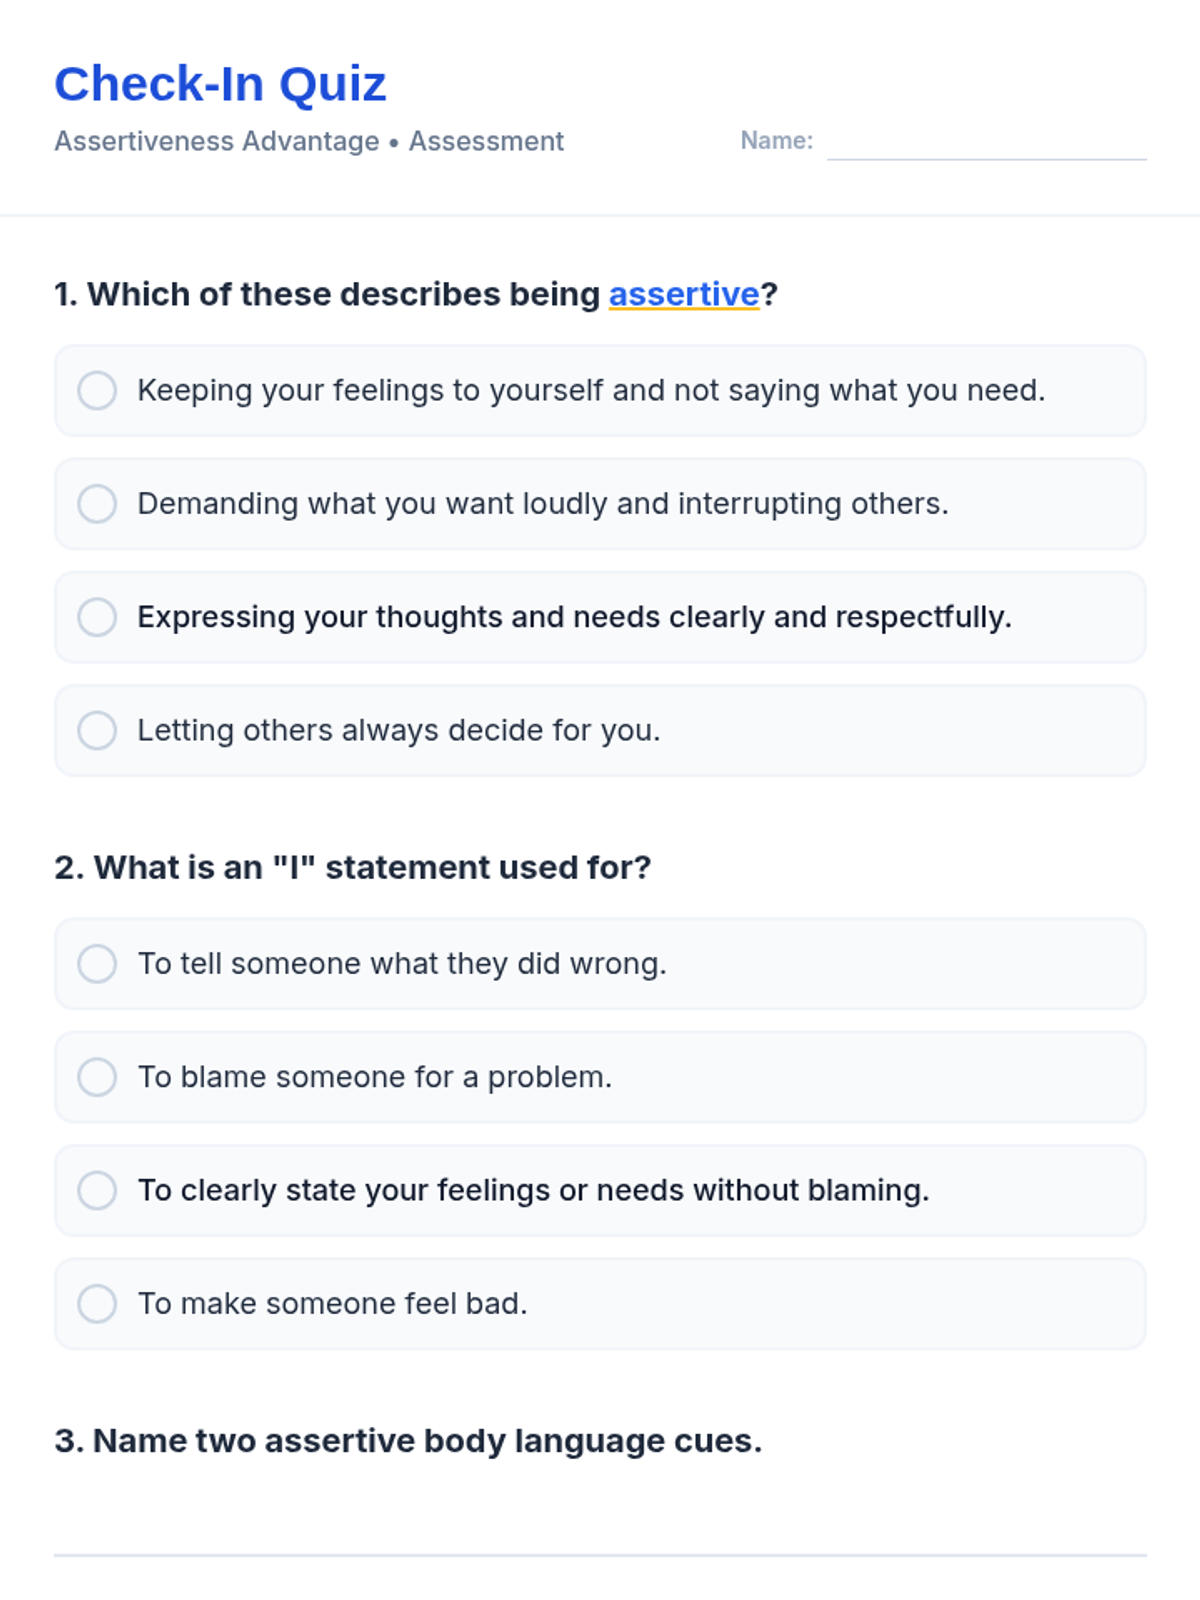The image size is (1200, 1600).
Task: Click question 3 body language cues heading
Action: click(x=408, y=1441)
